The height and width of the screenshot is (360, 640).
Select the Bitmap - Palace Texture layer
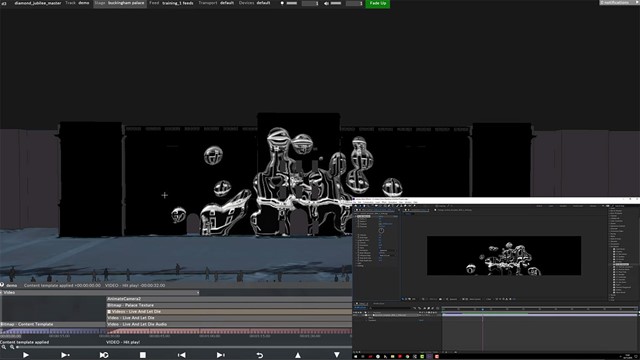pyautogui.click(x=229, y=305)
